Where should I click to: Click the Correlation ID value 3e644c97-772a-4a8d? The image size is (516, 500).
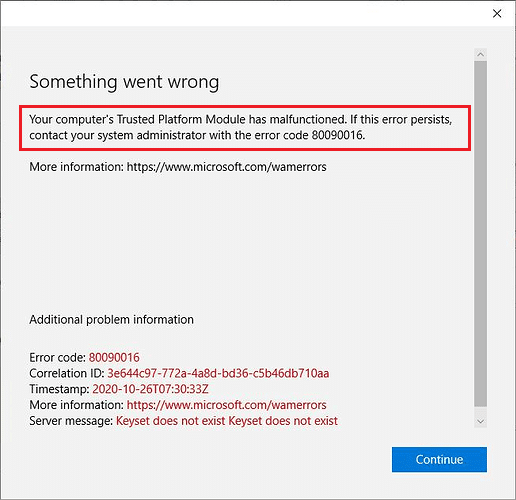pos(218,373)
